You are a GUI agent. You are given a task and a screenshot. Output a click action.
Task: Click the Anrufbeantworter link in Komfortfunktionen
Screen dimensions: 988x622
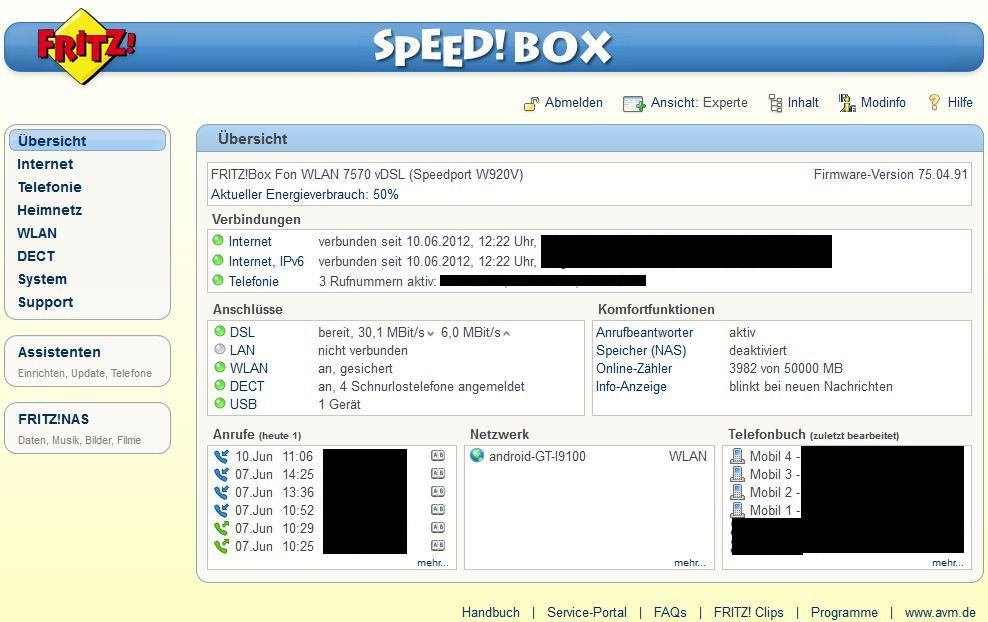coord(644,332)
